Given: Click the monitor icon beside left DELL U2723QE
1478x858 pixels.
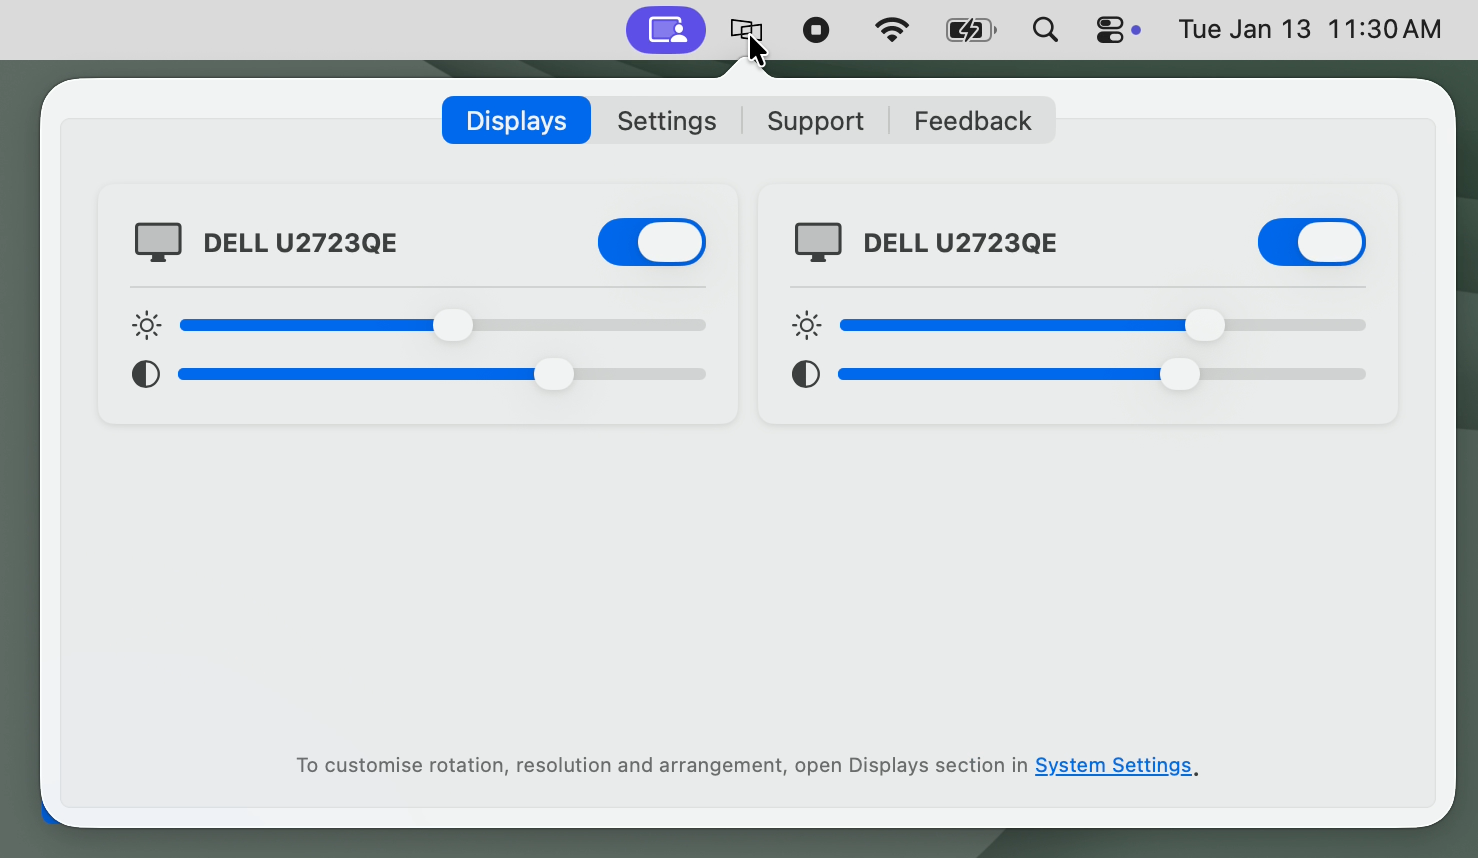Looking at the screenshot, I should click(x=157, y=241).
